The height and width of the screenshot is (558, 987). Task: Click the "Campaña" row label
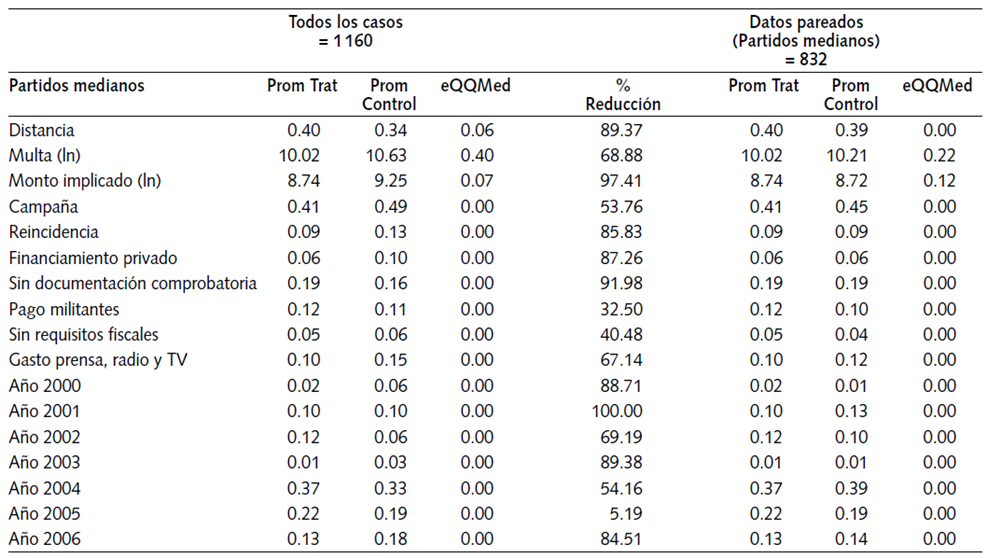point(43,207)
